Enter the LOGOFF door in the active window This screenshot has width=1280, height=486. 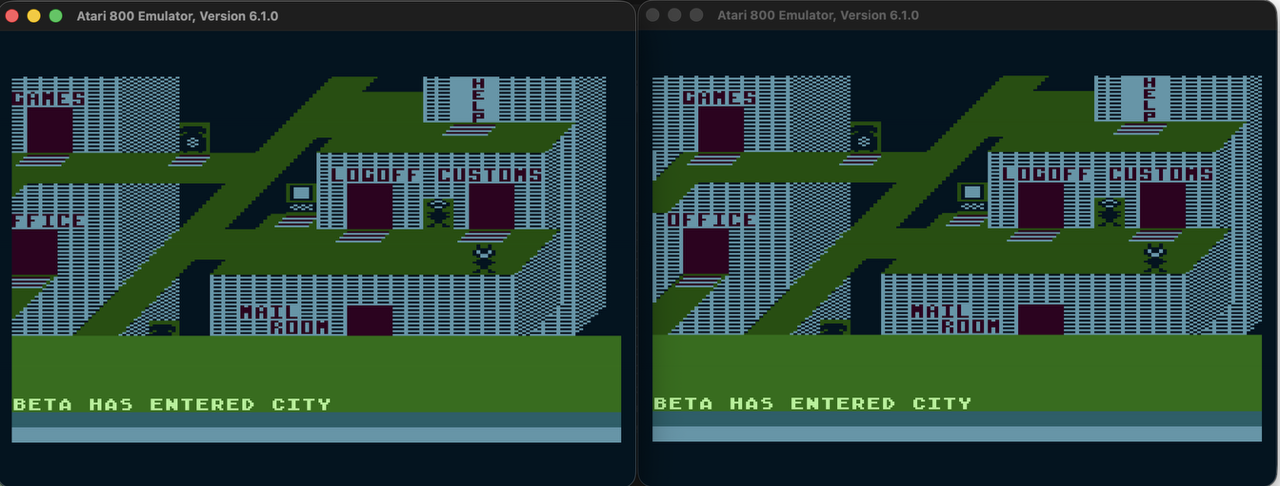pos(369,207)
